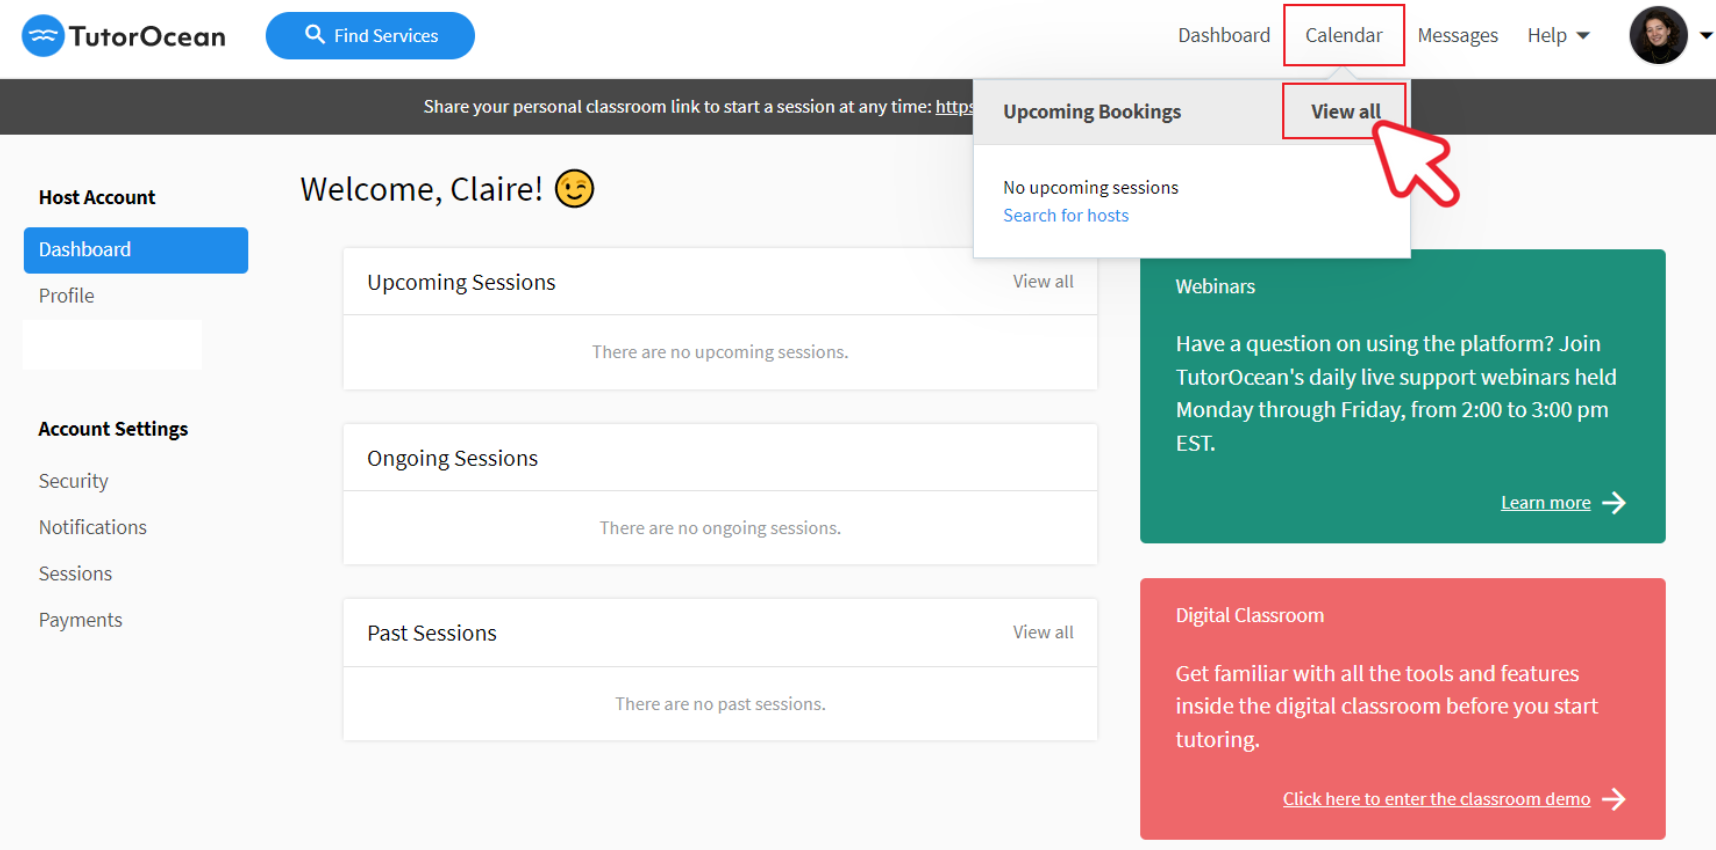This screenshot has height=850, width=1716.
Task: Expand the account menu arrow beside avatar
Action: (1706, 35)
